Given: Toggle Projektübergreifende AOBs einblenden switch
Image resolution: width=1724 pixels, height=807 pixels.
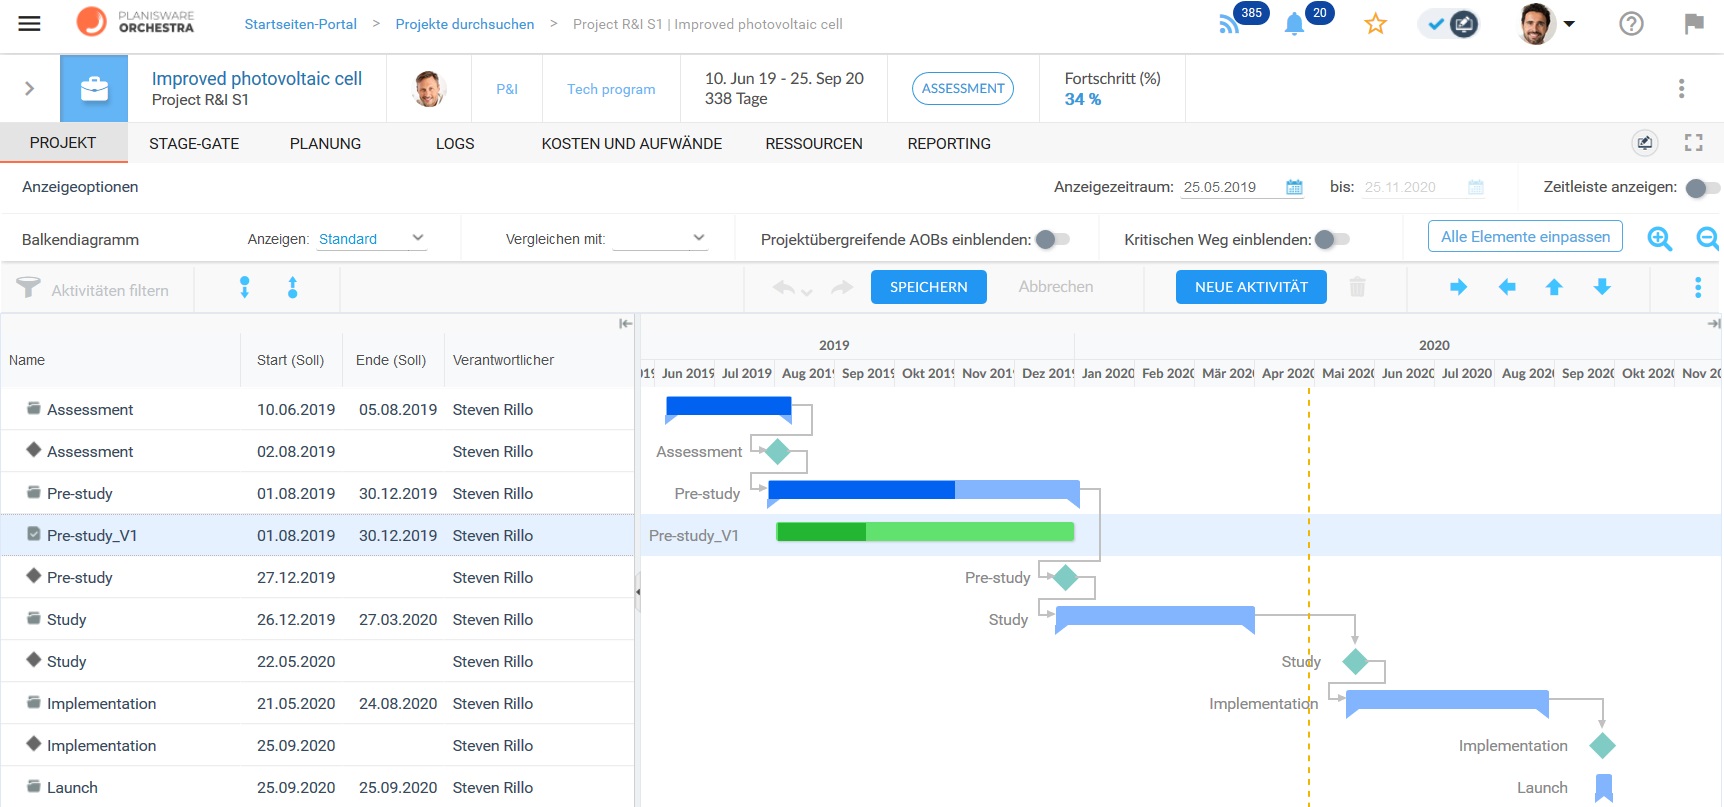Looking at the screenshot, I should coord(1052,239).
